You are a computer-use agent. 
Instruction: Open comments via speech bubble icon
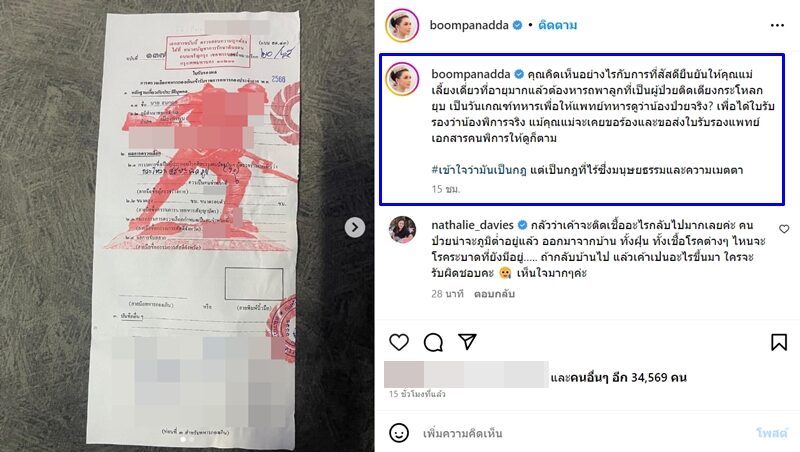click(433, 342)
